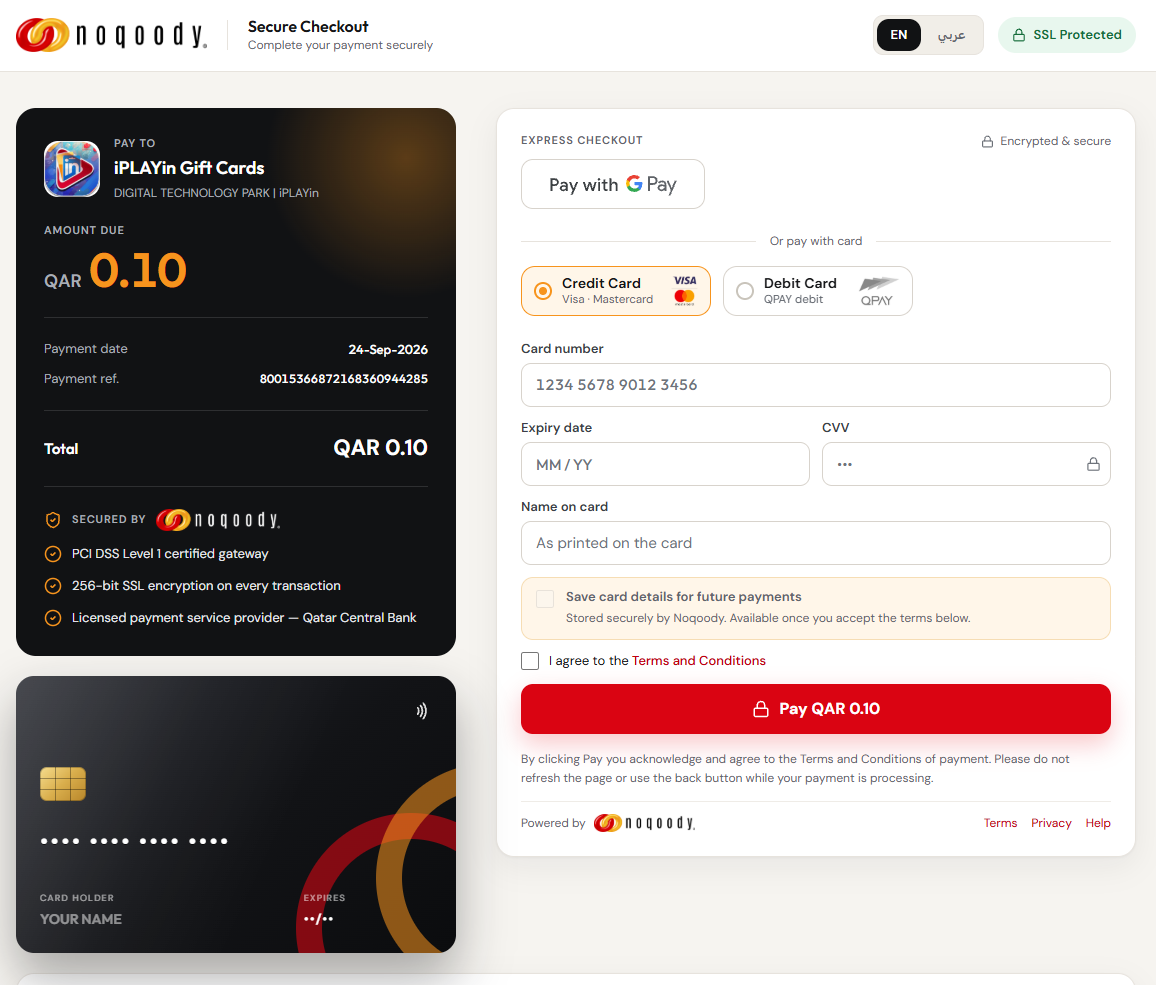Click DIGITAL TECHNOLOGY PARK | iPLAYin text
Image resolution: width=1156 pixels, height=985 pixels.
pyautogui.click(x=216, y=193)
